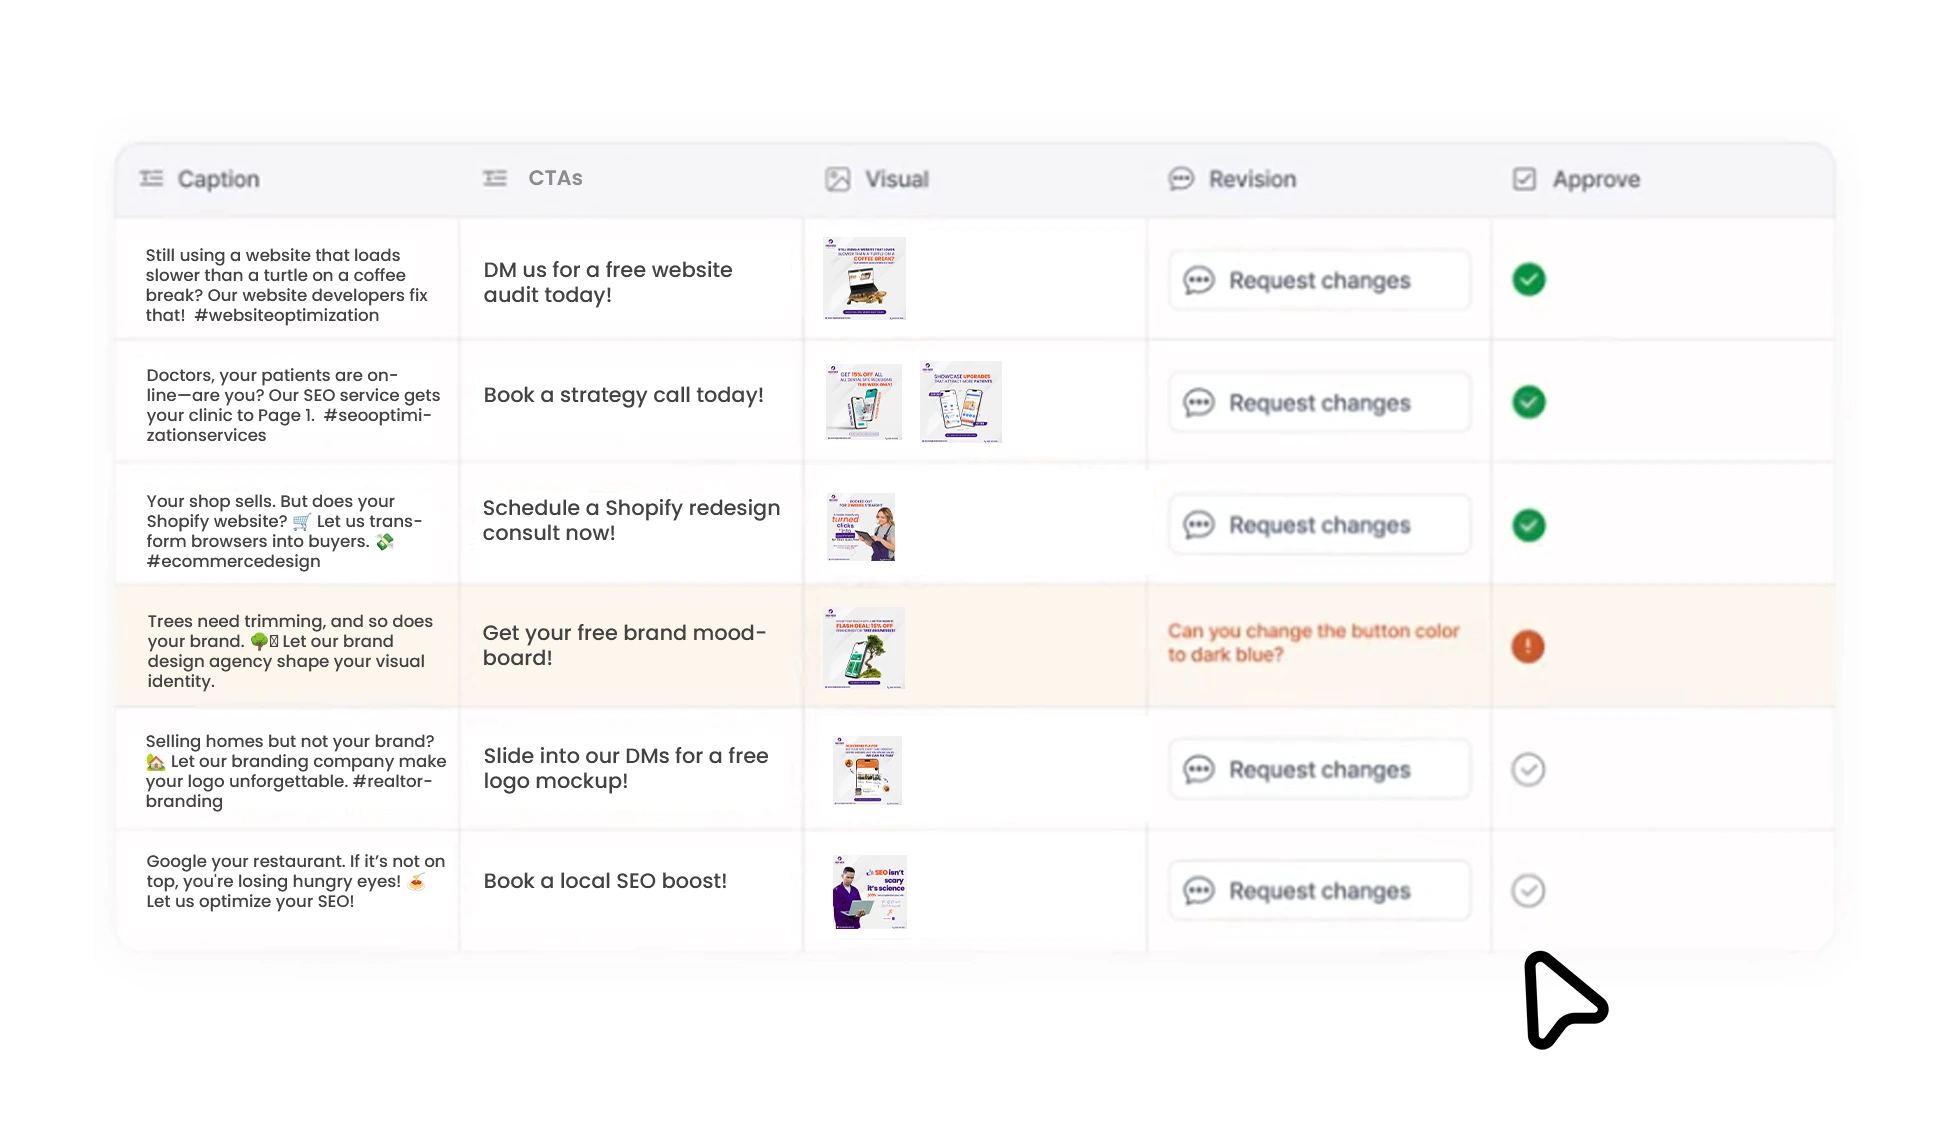Screen dimensions: 1949x1128
Task: Click the Visual column image icon
Action: coord(838,179)
